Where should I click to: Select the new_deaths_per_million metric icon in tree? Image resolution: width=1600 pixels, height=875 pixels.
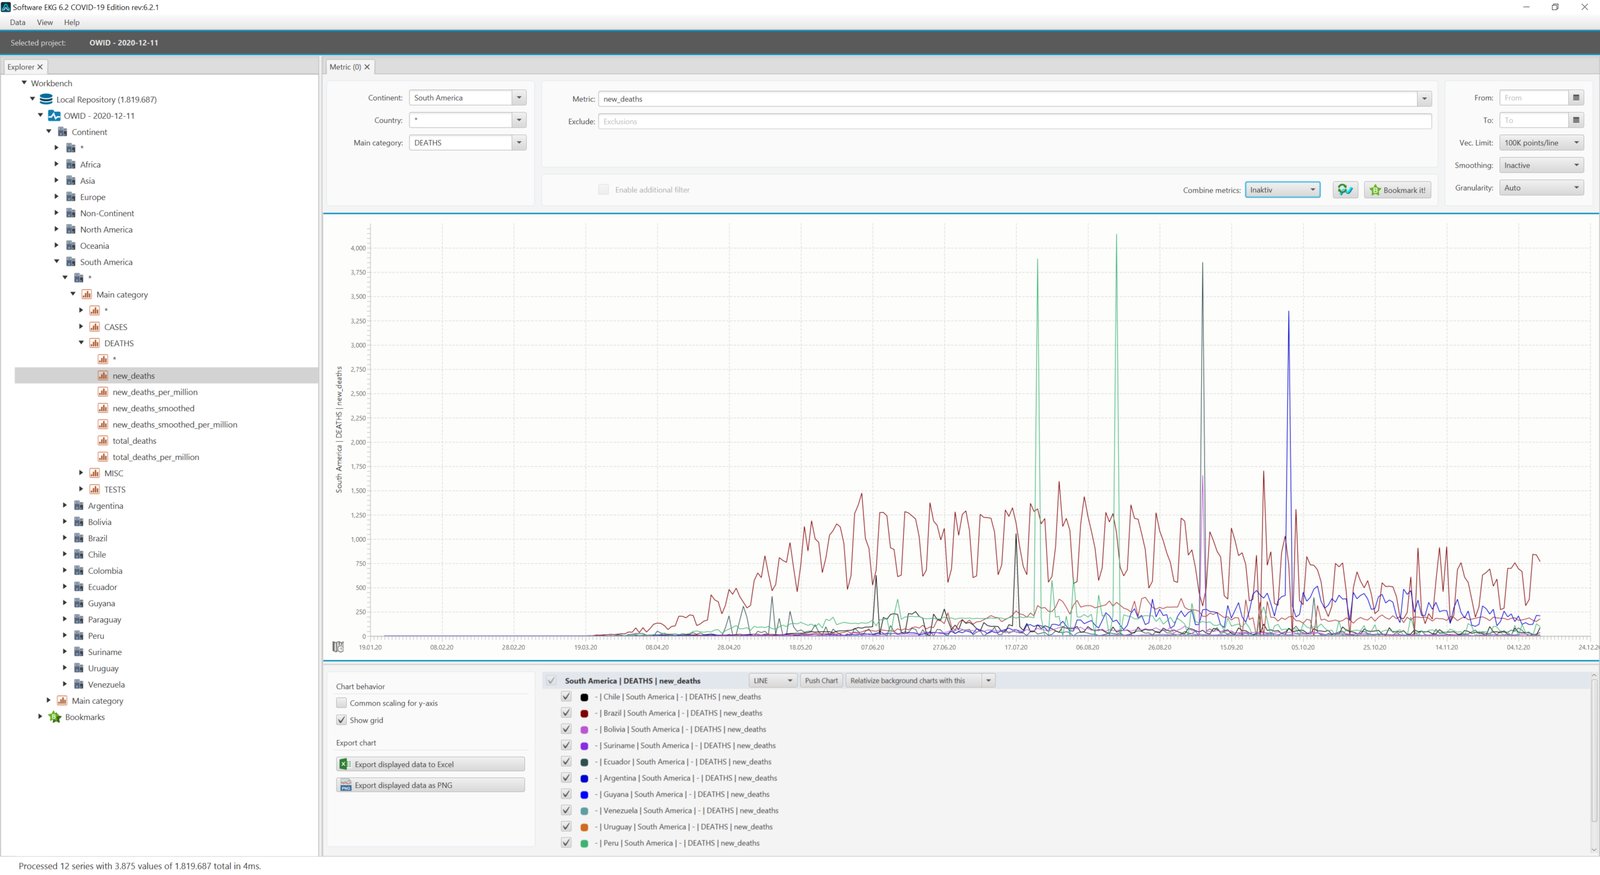[x=103, y=392]
